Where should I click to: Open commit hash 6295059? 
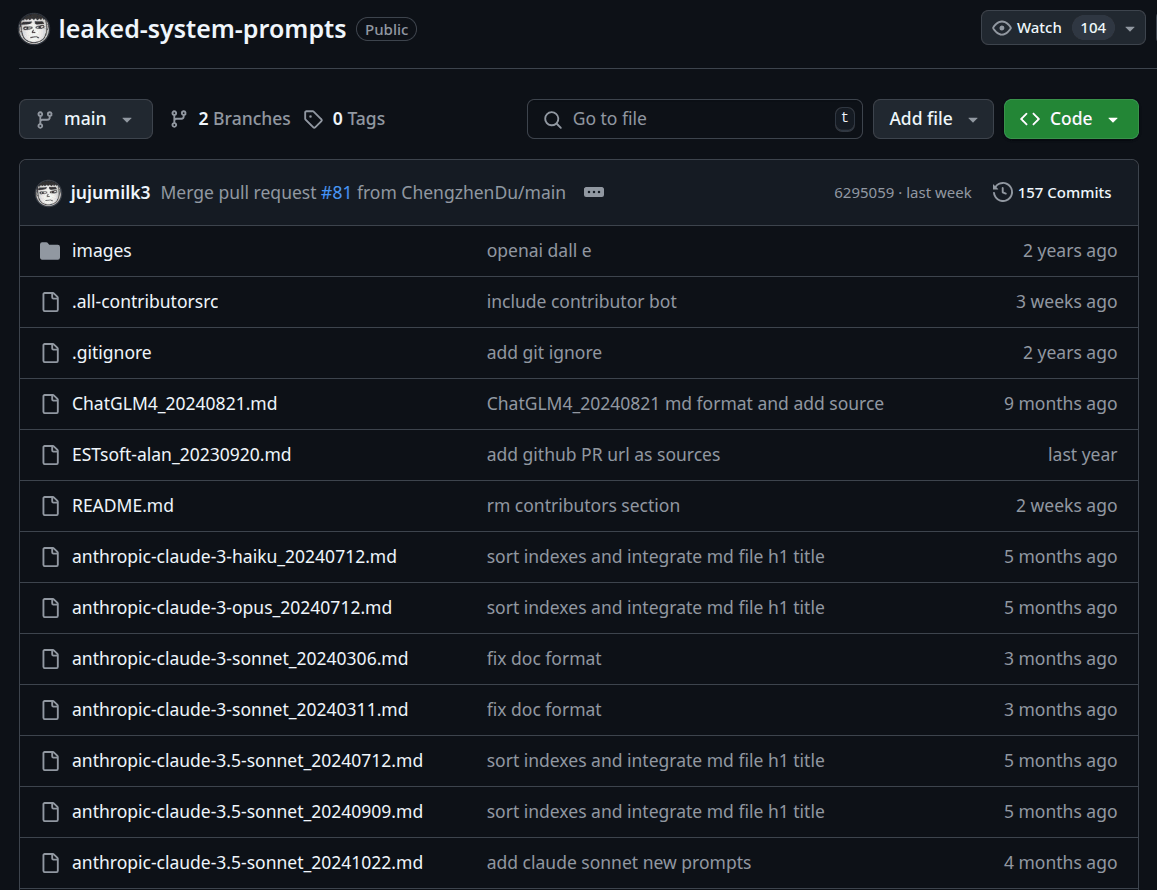863,193
